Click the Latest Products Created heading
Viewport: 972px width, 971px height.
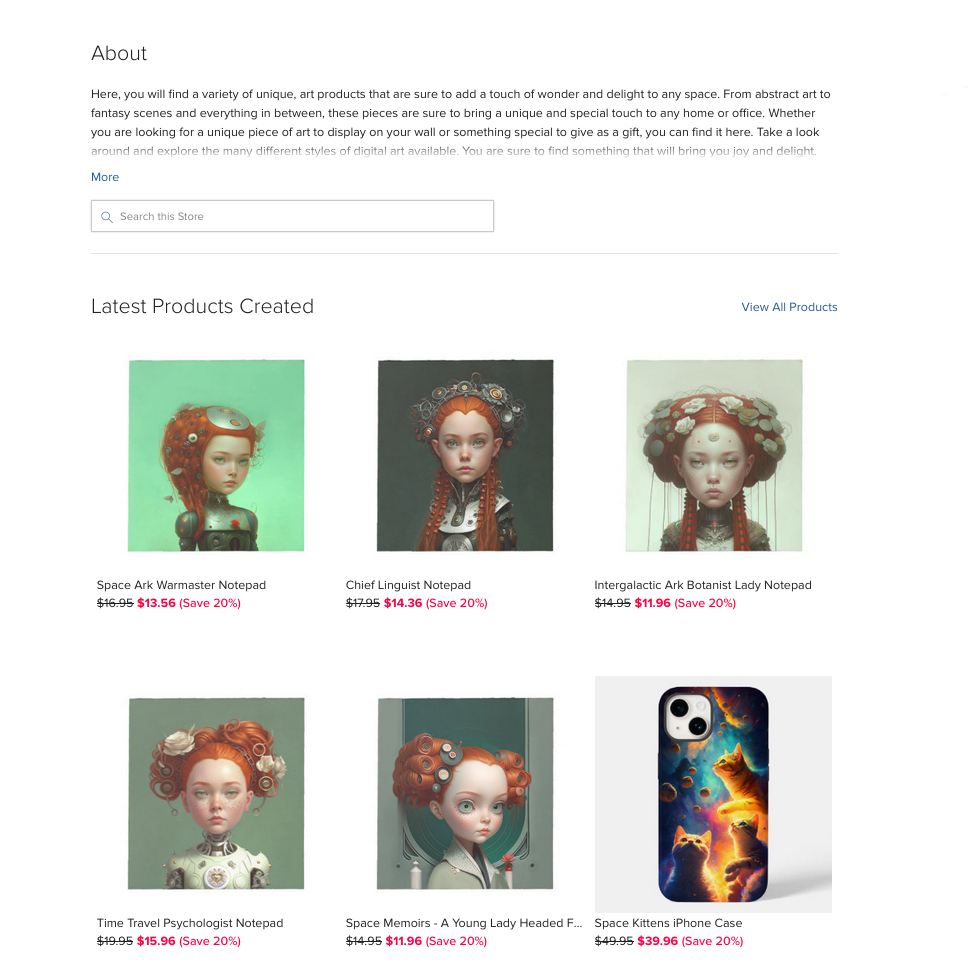(202, 306)
